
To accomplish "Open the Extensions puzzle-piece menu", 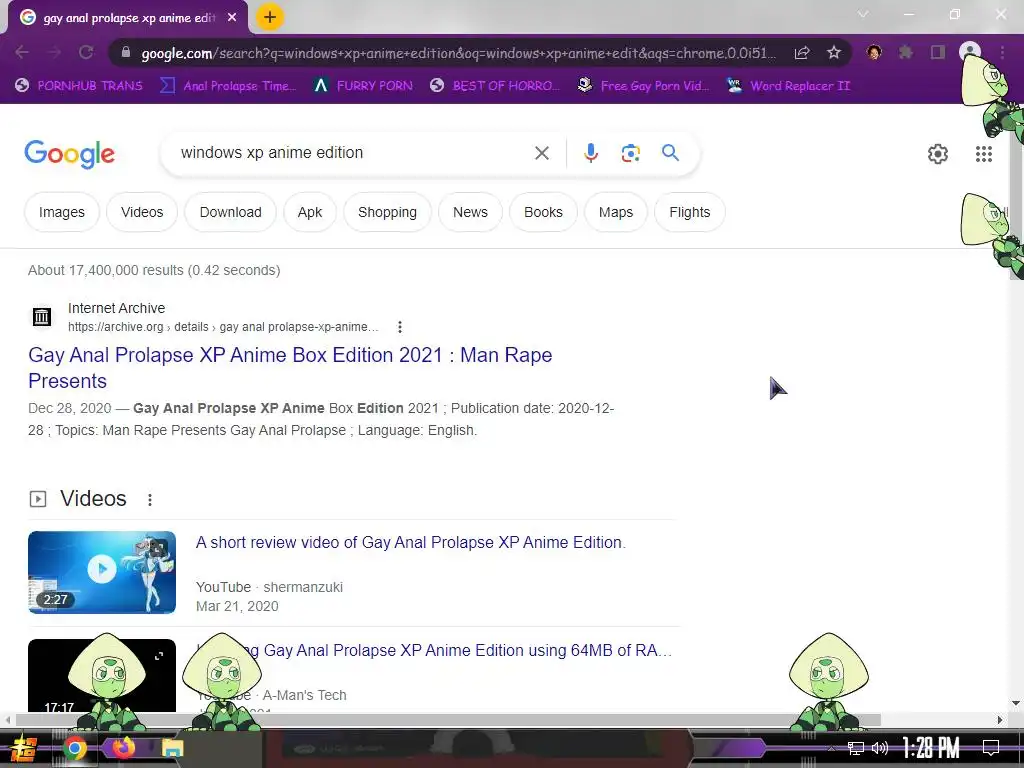I will [x=906, y=52].
